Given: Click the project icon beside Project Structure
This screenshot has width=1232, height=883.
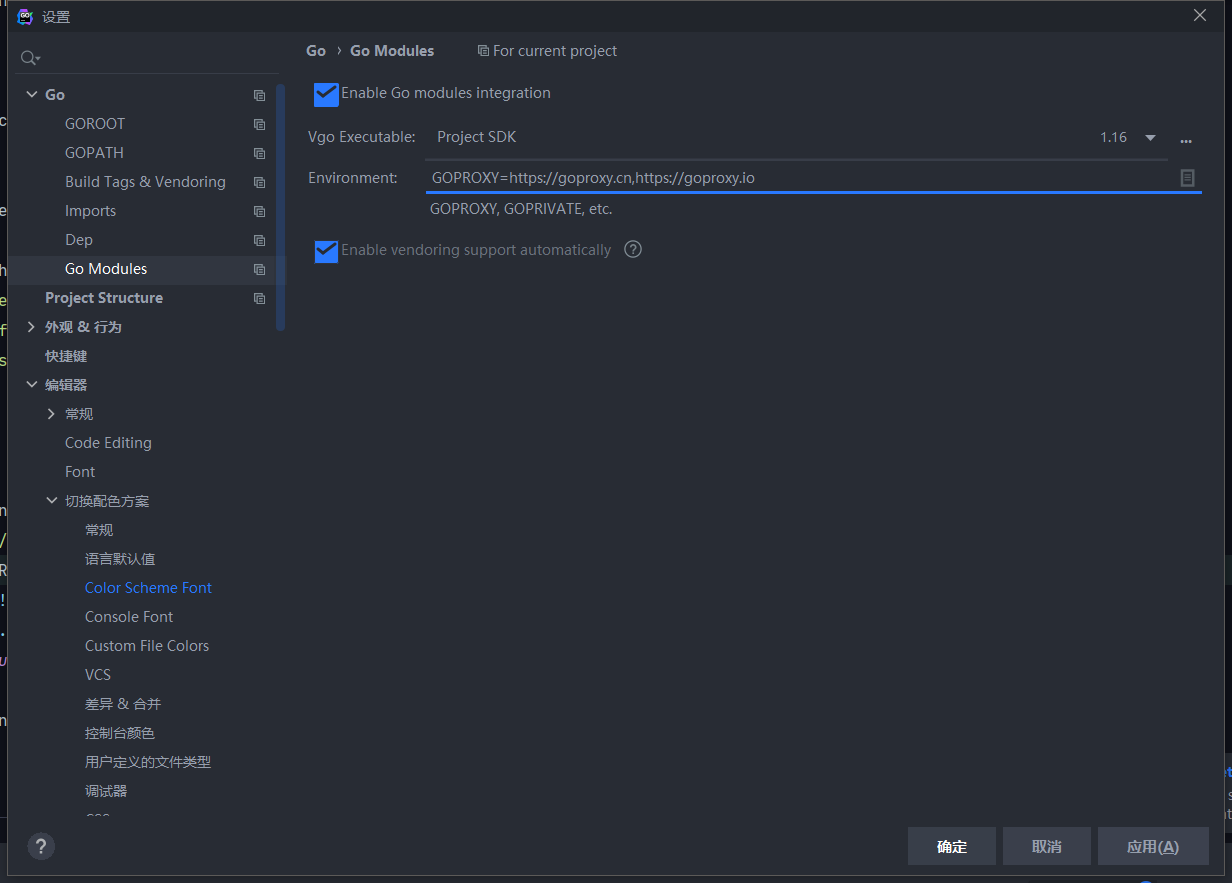Looking at the screenshot, I should (x=259, y=298).
